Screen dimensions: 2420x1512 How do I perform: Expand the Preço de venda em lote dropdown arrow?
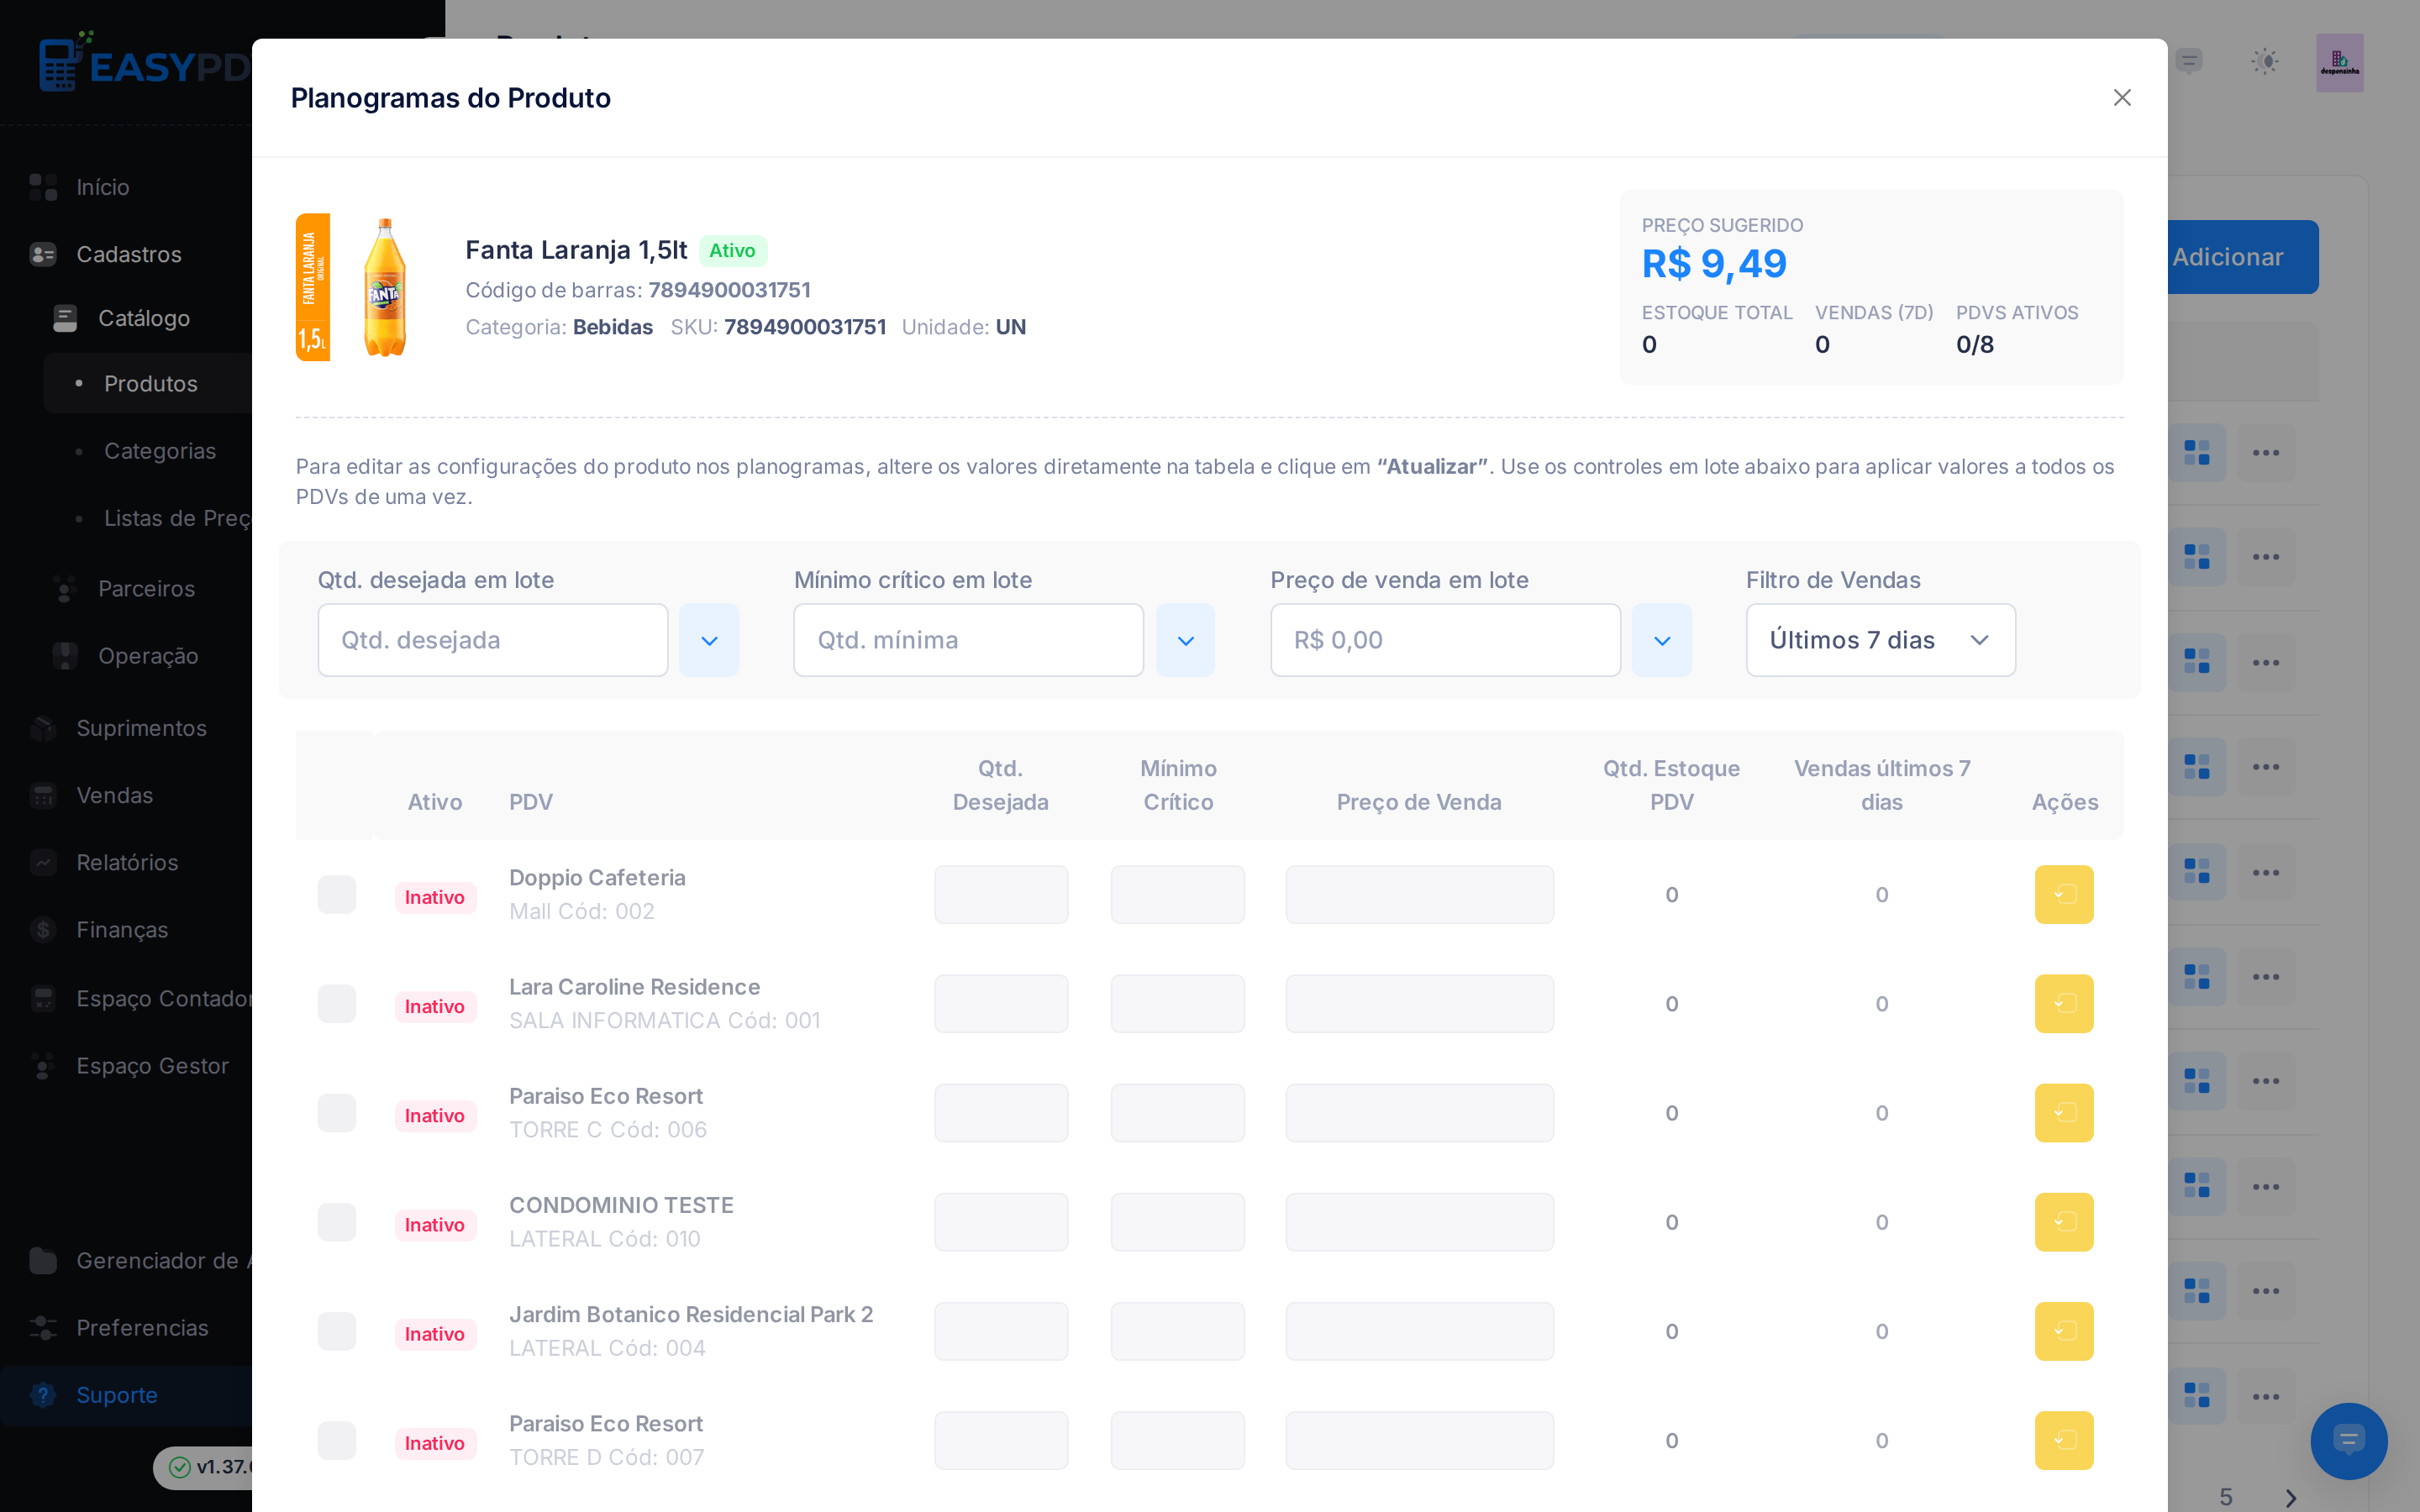coord(1662,640)
